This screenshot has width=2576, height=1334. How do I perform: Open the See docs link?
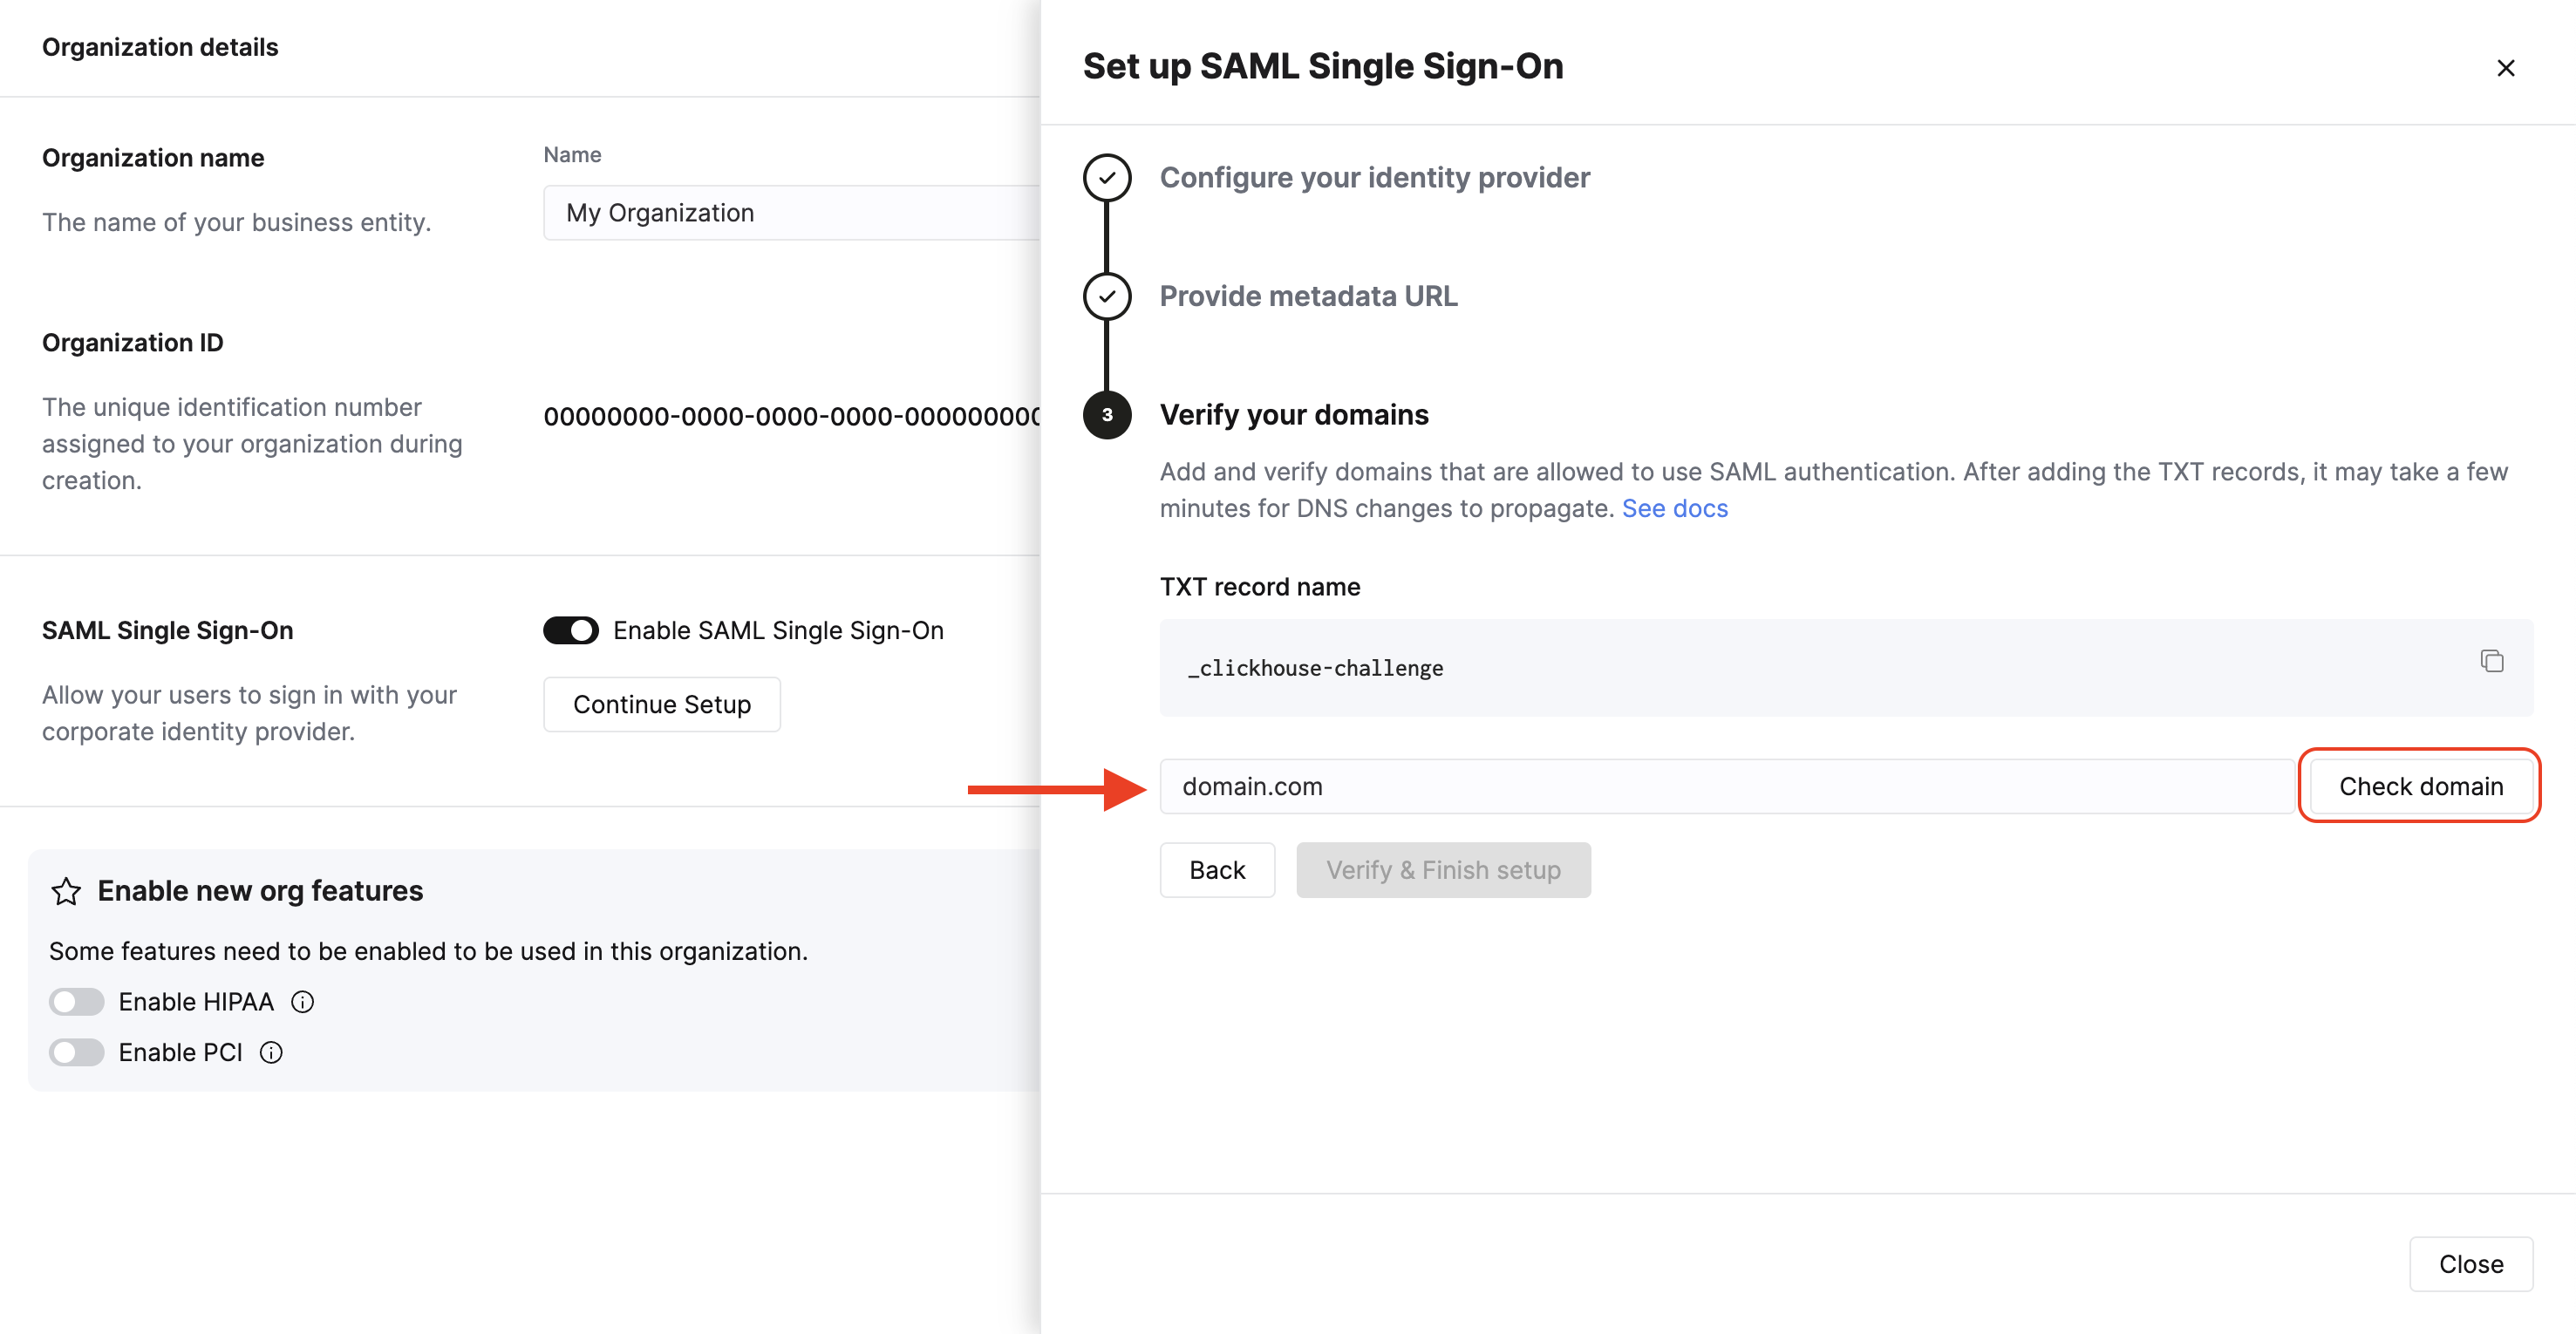(x=1675, y=508)
